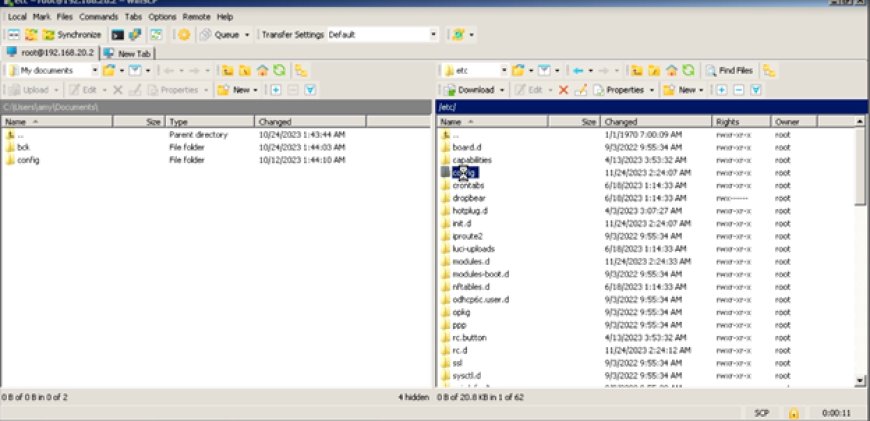Sort remote panel by Rights column
This screenshot has height=421, width=870.
pos(741,121)
